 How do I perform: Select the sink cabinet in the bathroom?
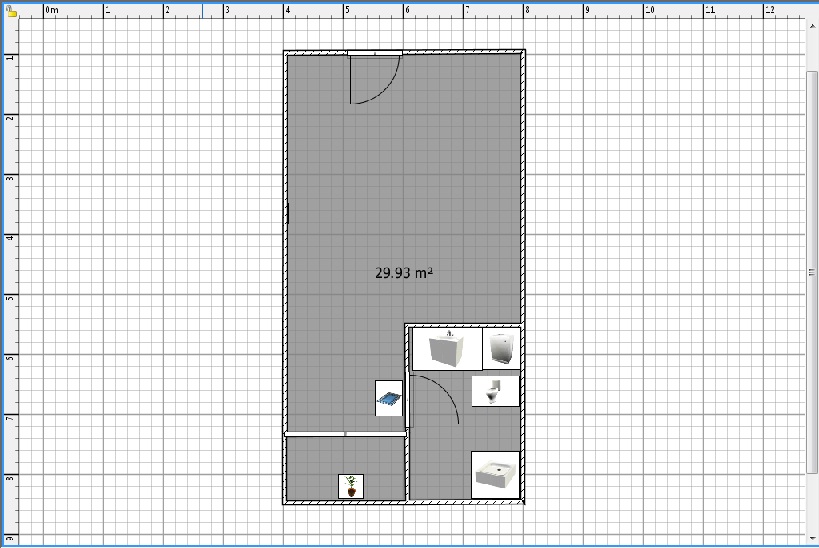click(x=447, y=349)
